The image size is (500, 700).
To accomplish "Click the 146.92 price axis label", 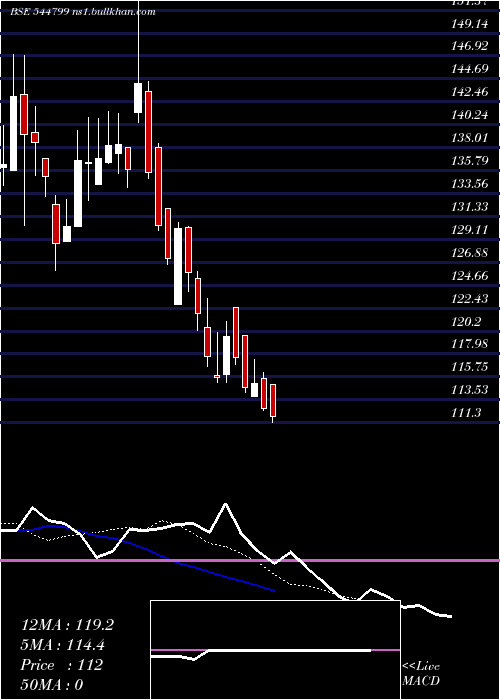I will tap(470, 46).
